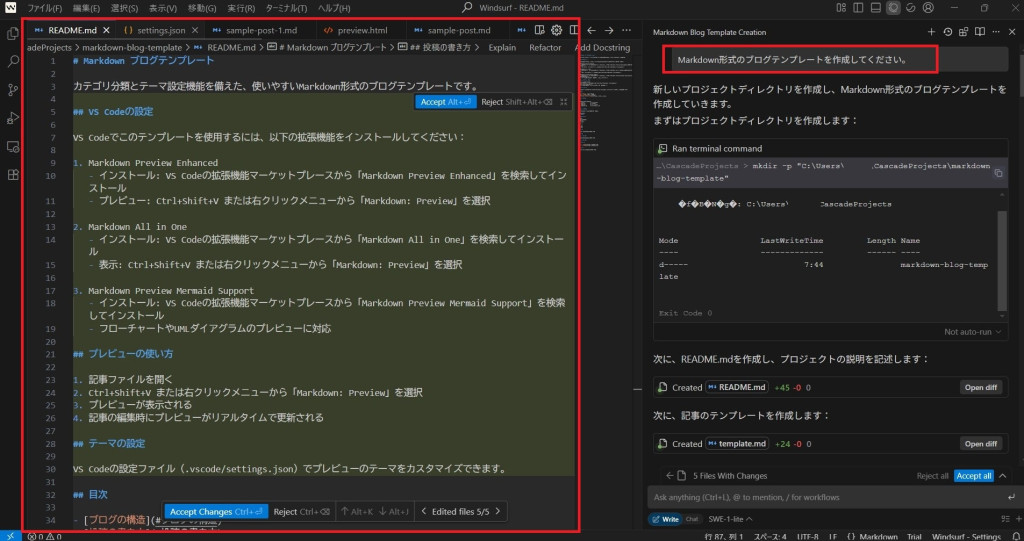The height and width of the screenshot is (541, 1024).
Task: Open diff for created template.md
Action: (981, 444)
